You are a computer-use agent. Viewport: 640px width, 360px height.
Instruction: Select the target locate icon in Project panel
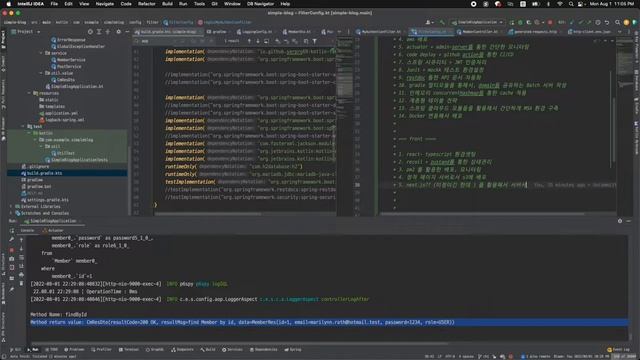pyautogui.click(x=90, y=31)
